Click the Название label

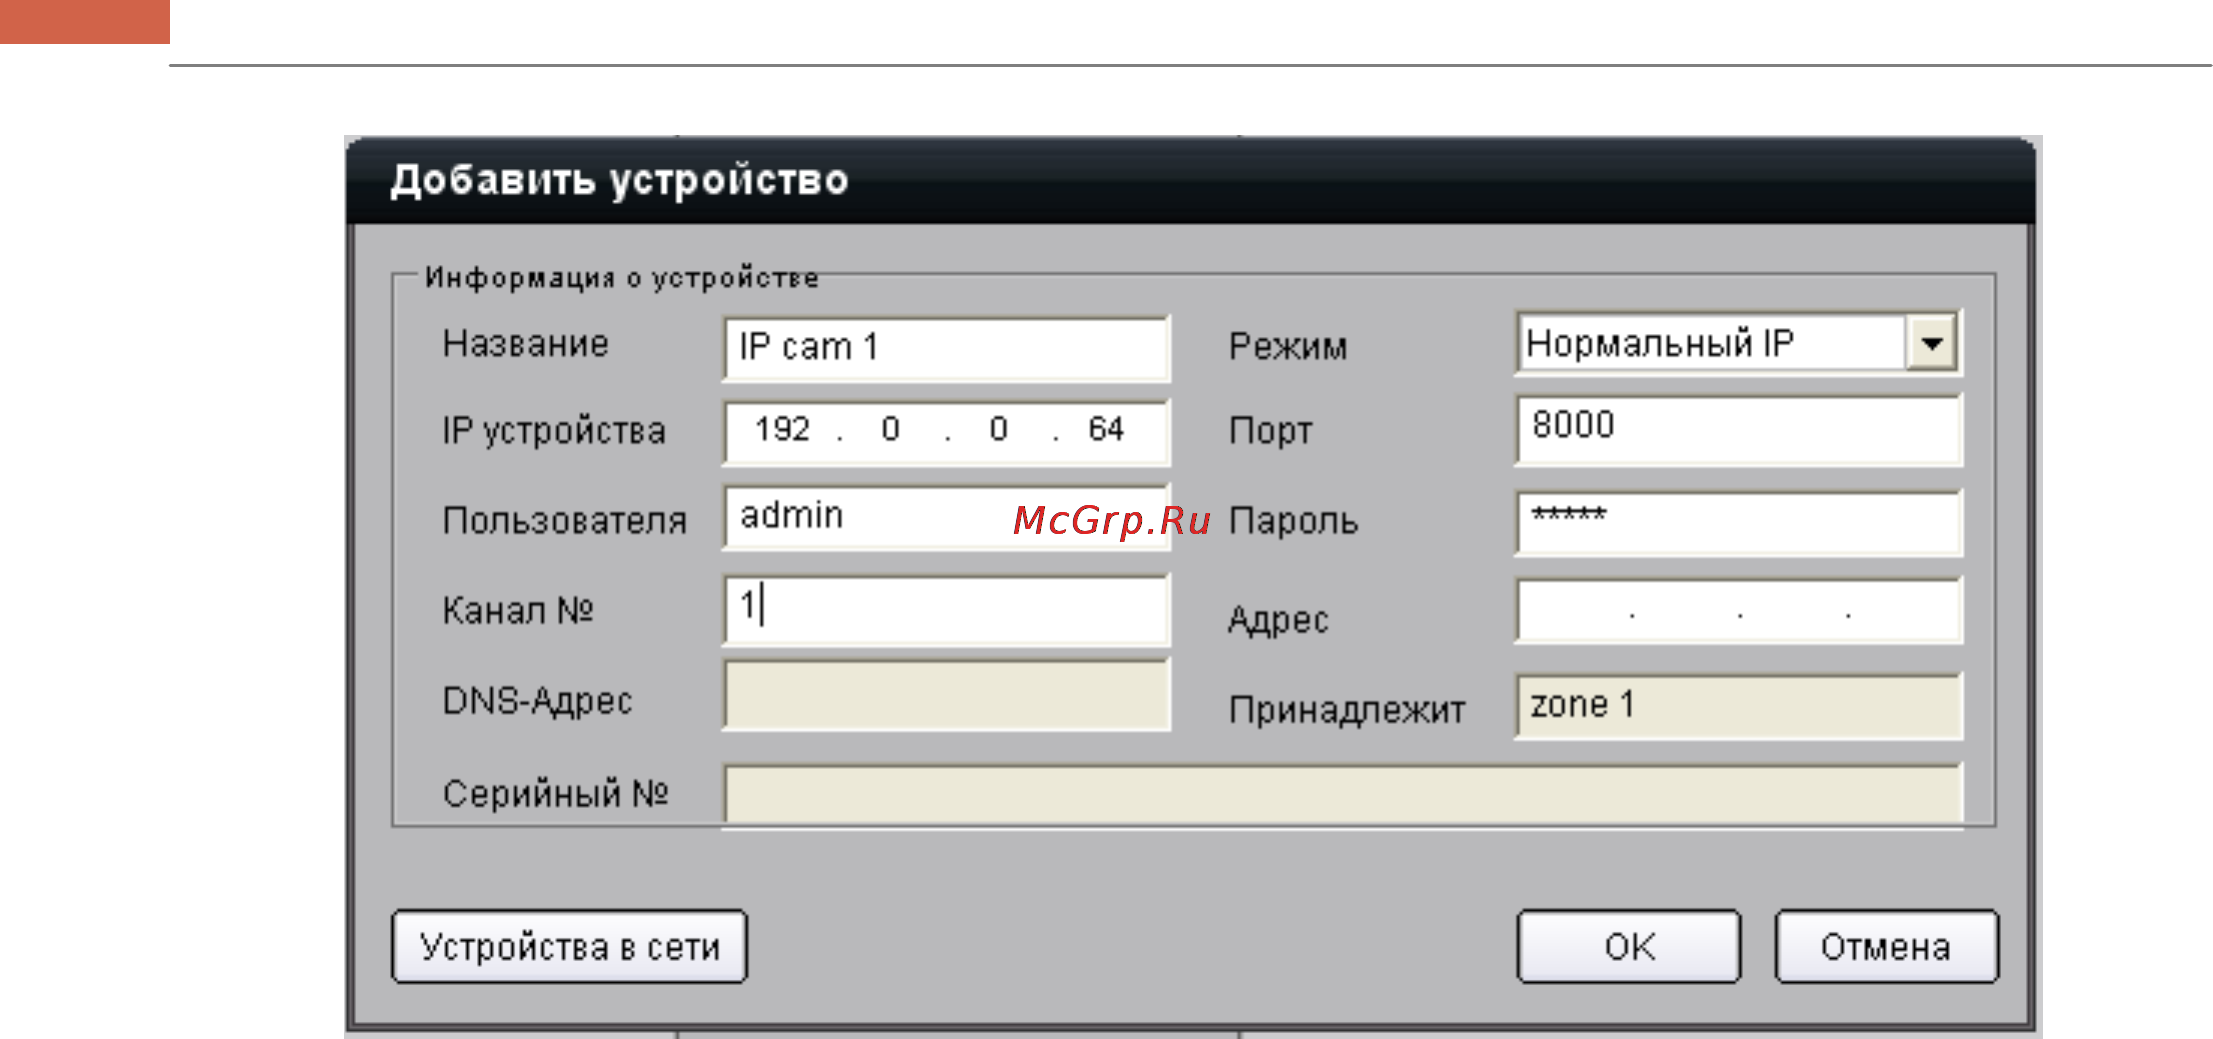point(525,344)
